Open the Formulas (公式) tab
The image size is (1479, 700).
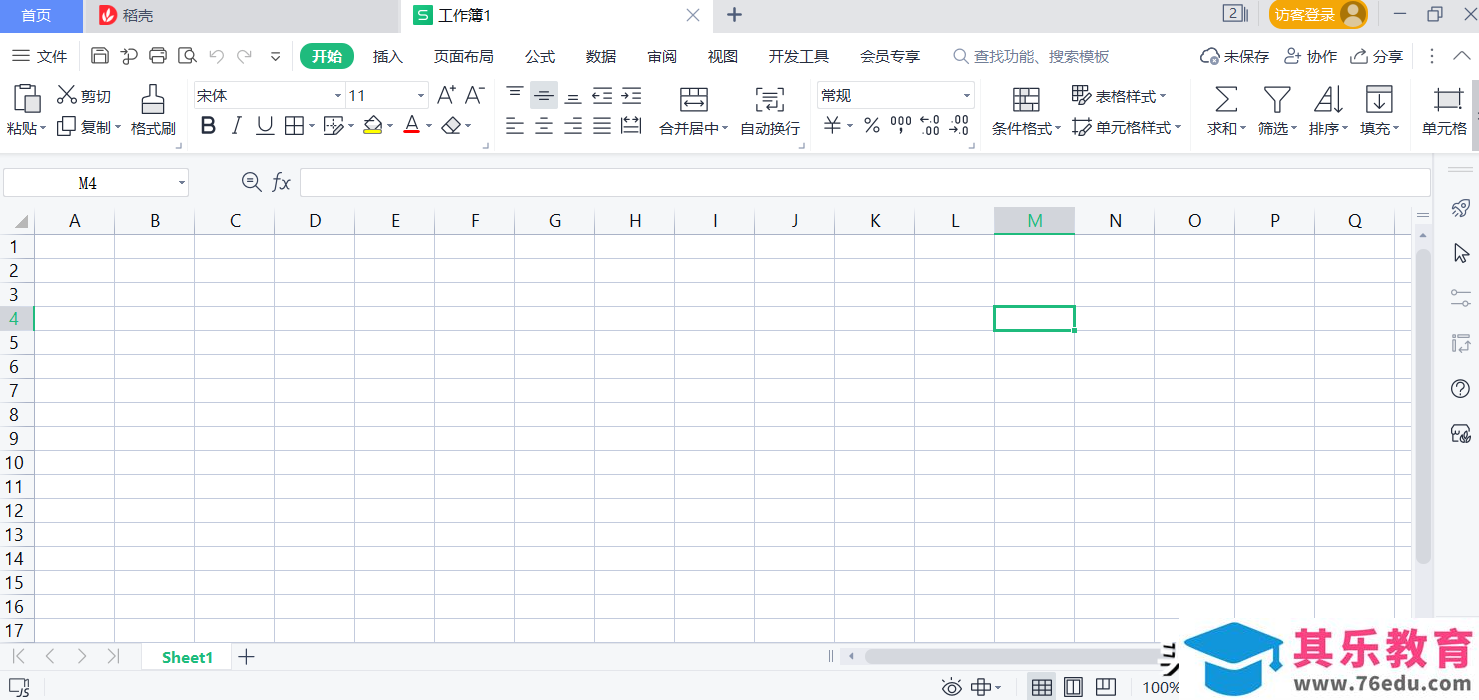(540, 56)
